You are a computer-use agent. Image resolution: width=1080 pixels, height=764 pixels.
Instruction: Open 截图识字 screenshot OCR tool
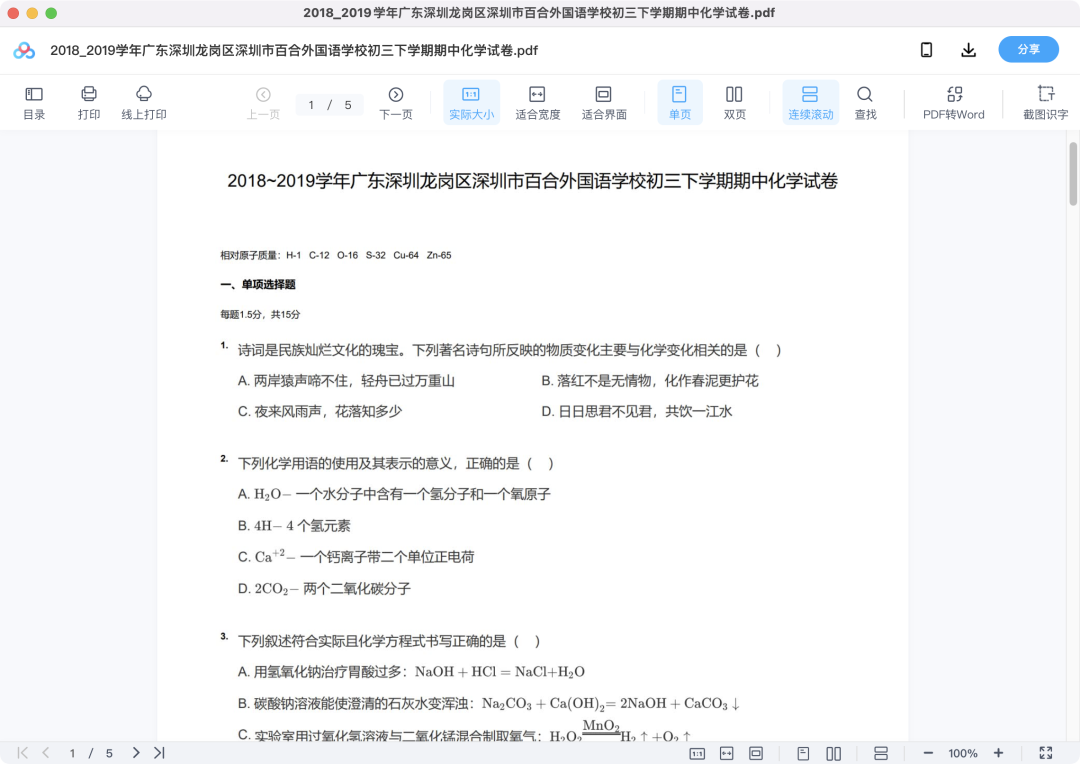coord(1045,103)
